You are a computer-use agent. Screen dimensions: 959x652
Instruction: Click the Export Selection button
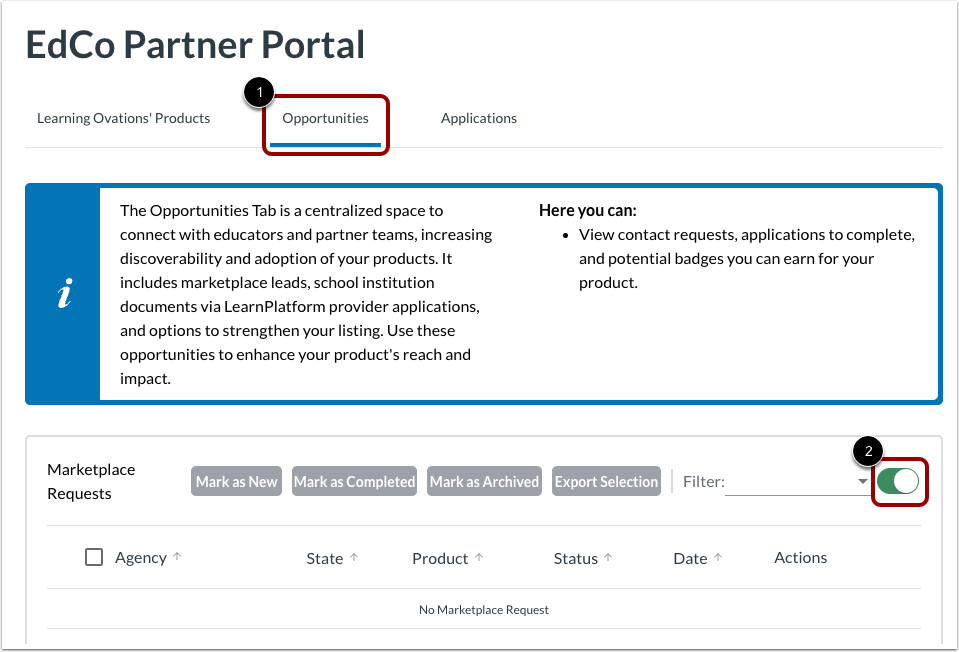point(606,481)
